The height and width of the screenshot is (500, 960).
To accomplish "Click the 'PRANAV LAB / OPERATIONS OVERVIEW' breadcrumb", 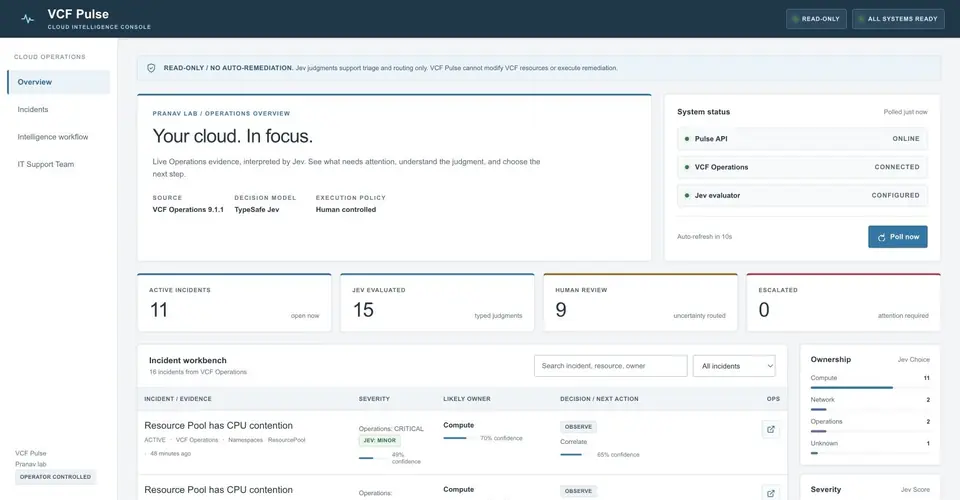I will [221, 114].
